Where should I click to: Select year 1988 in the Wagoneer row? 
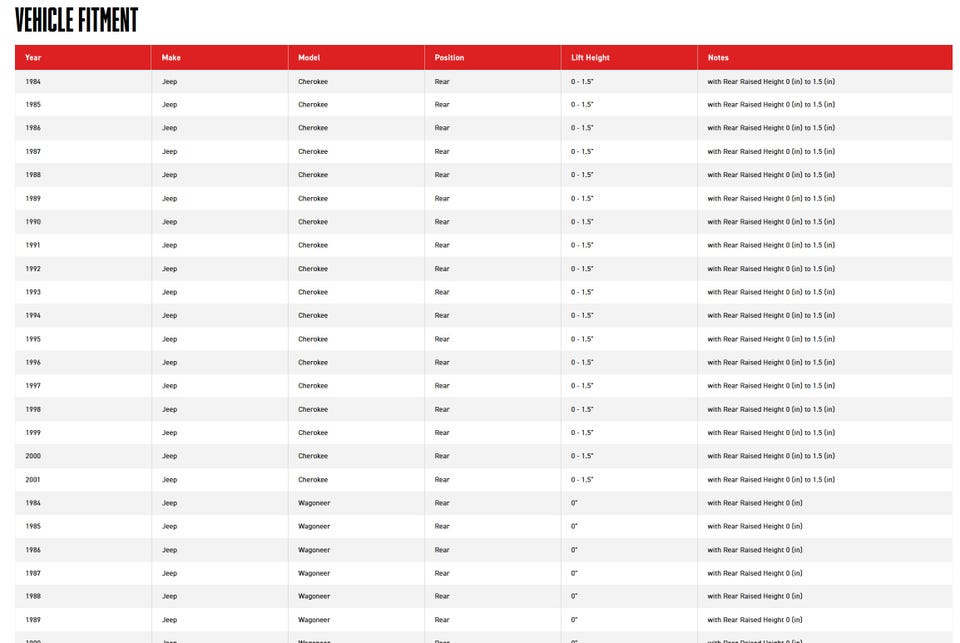pyautogui.click(x=33, y=596)
